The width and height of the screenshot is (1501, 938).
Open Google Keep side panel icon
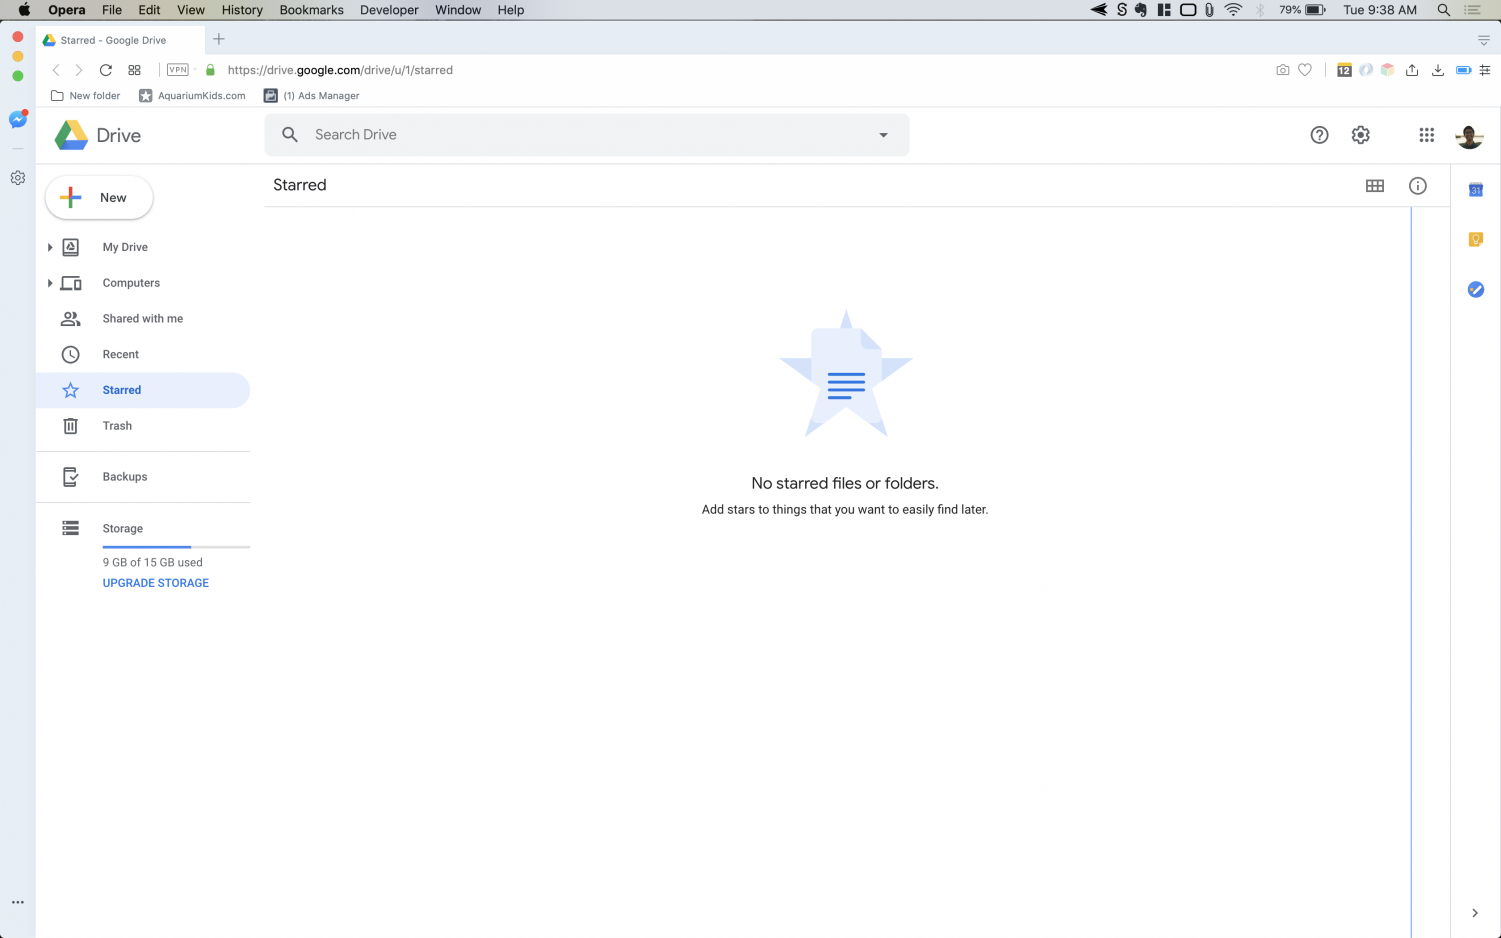(x=1475, y=239)
